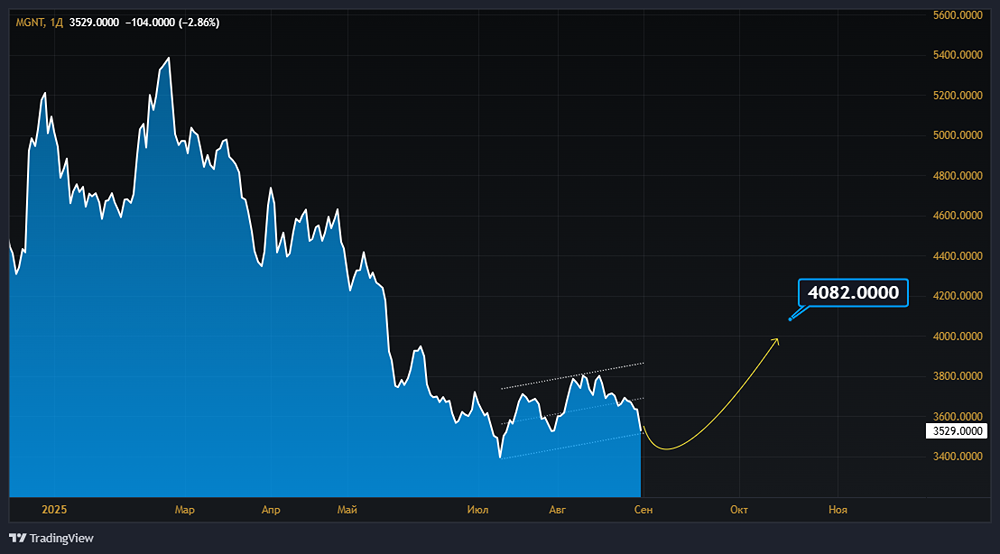Click the current price tag 3529.0000 on axis
Screen dimensions: 1000x554
957,431
